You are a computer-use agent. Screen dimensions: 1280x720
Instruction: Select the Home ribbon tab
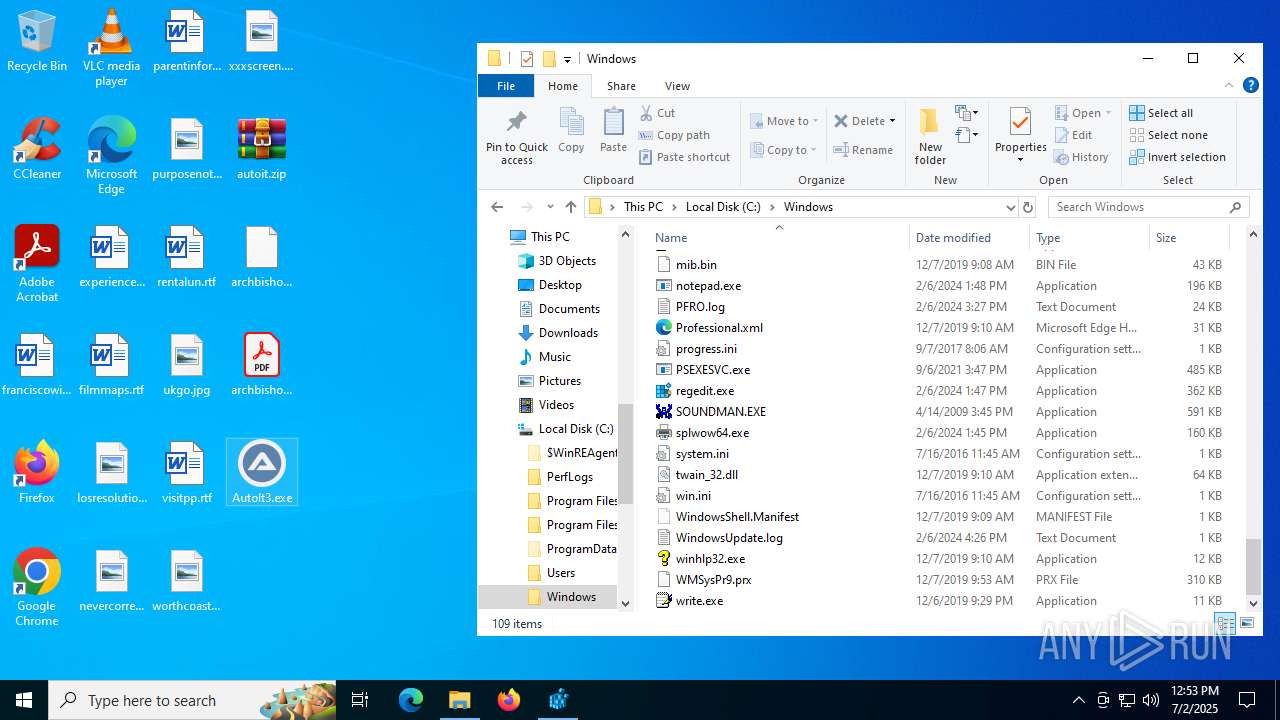coord(563,86)
